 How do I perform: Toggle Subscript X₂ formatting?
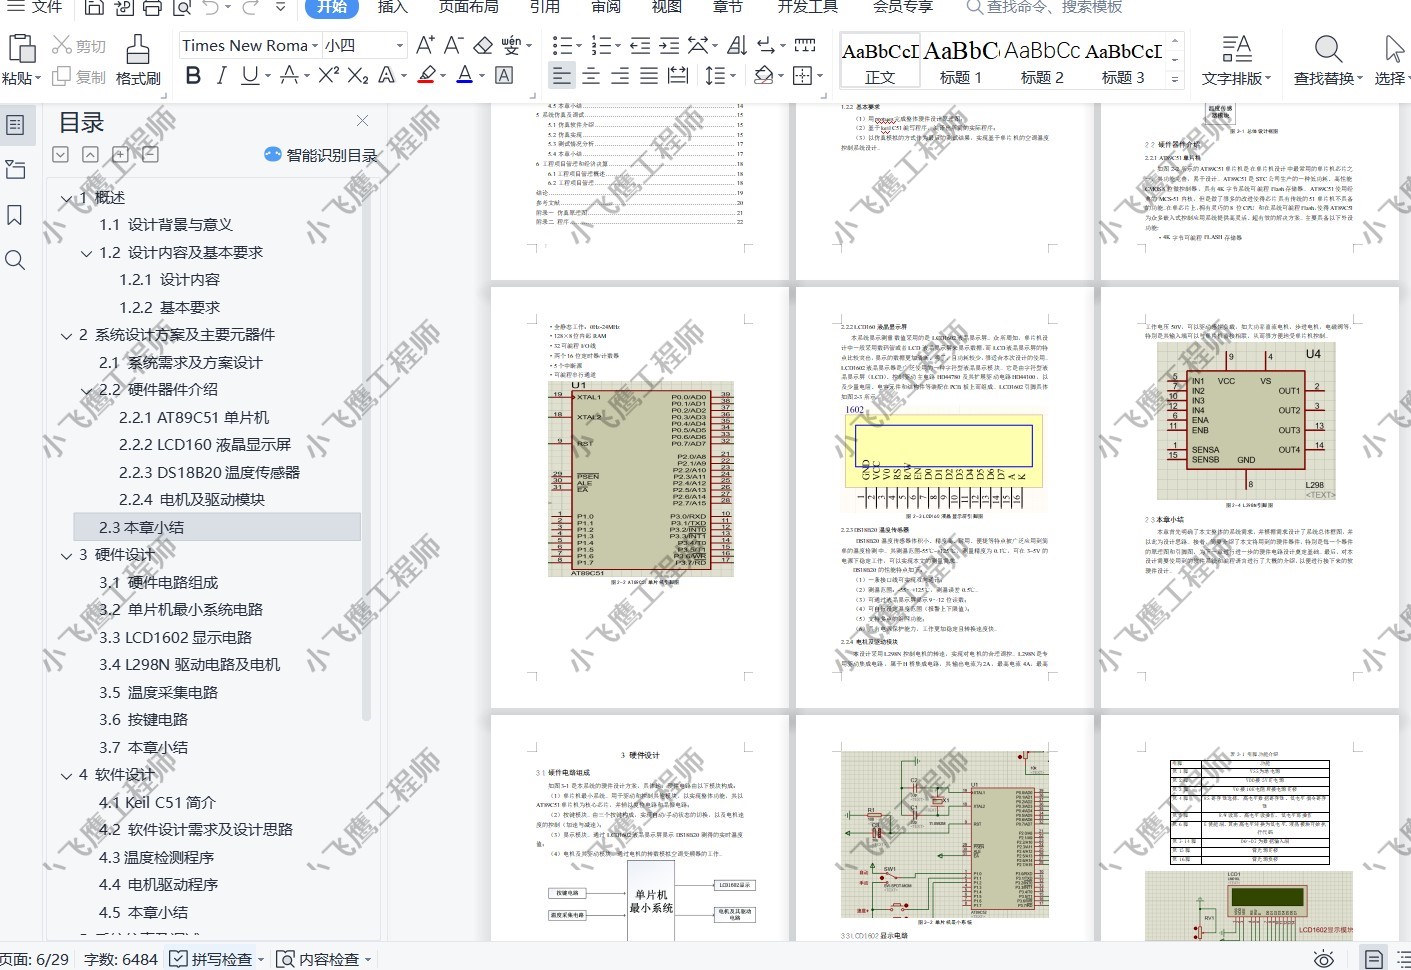358,75
